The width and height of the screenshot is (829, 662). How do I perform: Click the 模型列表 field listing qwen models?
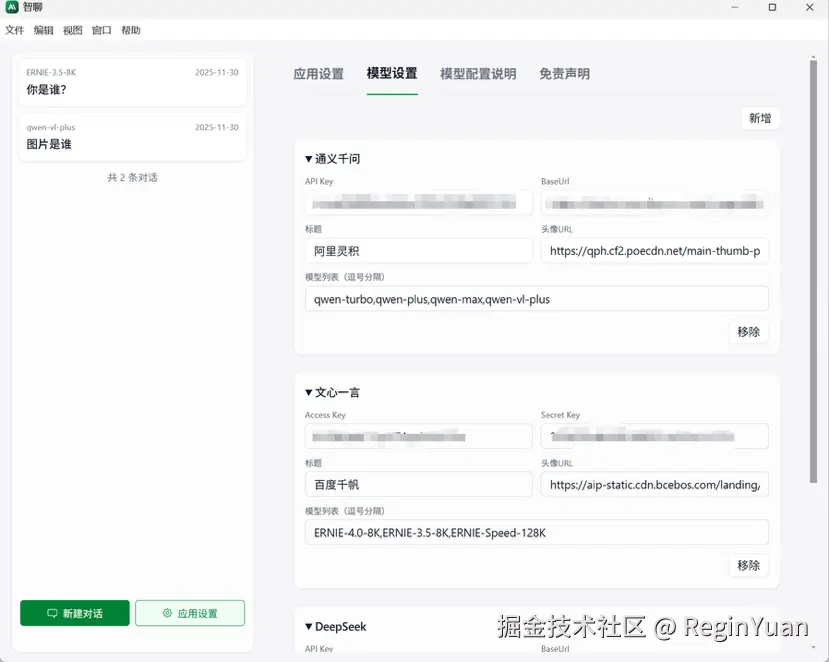[536, 298]
